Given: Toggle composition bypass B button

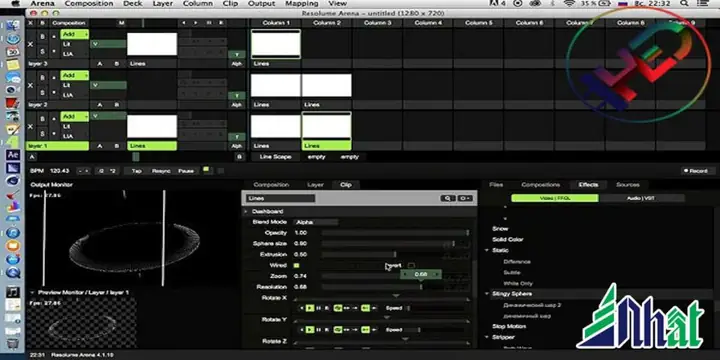Looking at the screenshot, I should click(x=43, y=23).
